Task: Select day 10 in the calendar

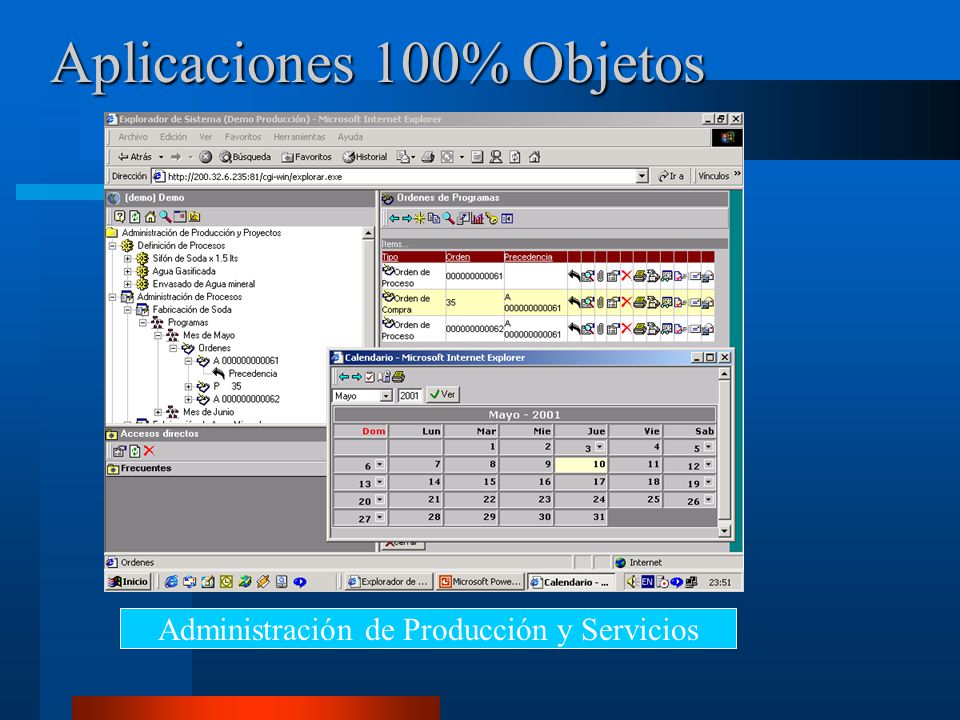Action: [x=581, y=465]
